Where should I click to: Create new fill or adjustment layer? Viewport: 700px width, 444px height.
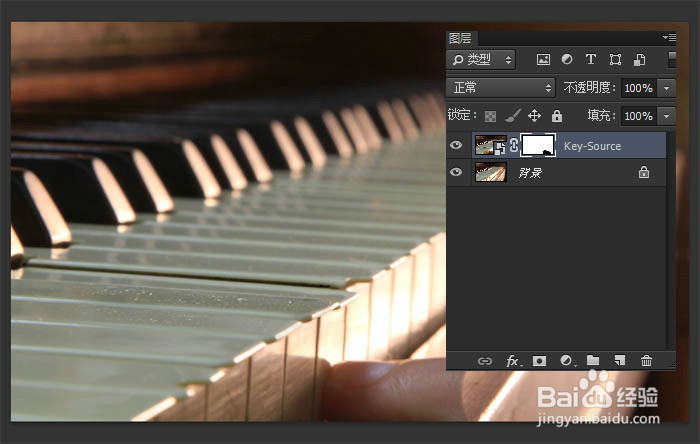[567, 361]
